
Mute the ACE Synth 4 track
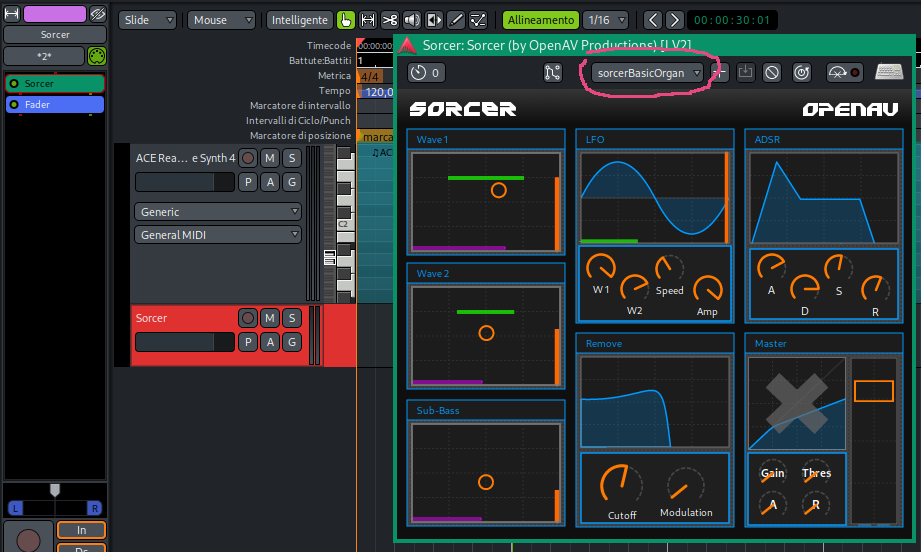(x=270, y=158)
